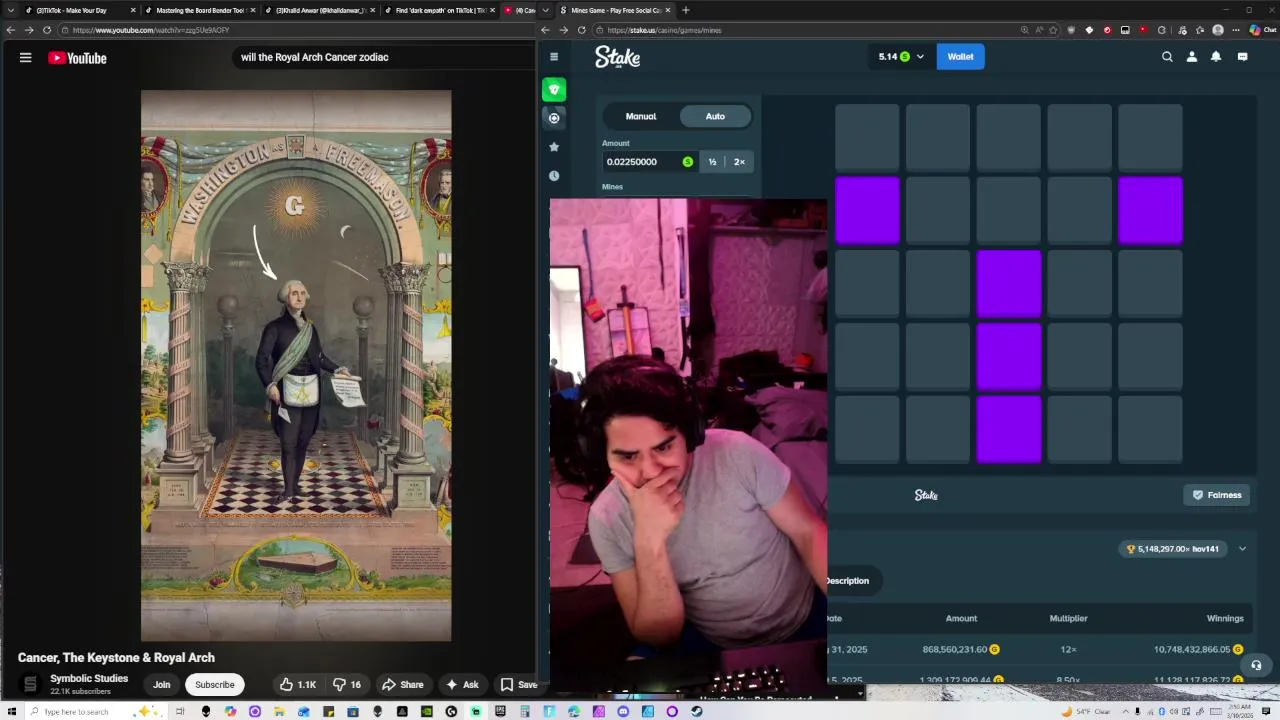Image resolution: width=1280 pixels, height=720 pixels.
Task: Select the purple tile in second row, first column
Action: (867, 210)
